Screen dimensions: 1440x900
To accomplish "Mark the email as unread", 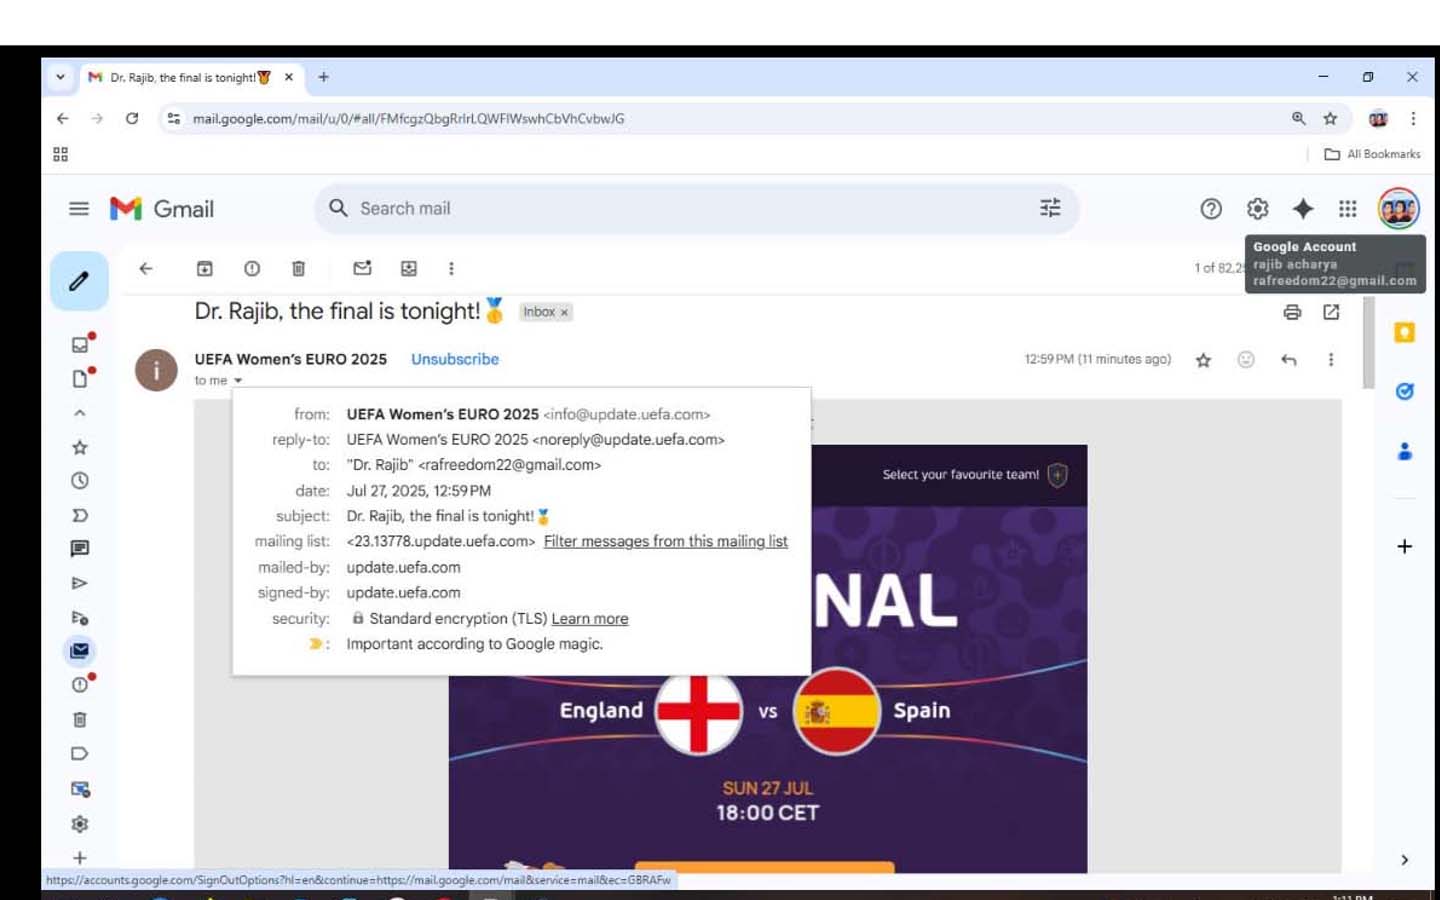I will [x=362, y=268].
